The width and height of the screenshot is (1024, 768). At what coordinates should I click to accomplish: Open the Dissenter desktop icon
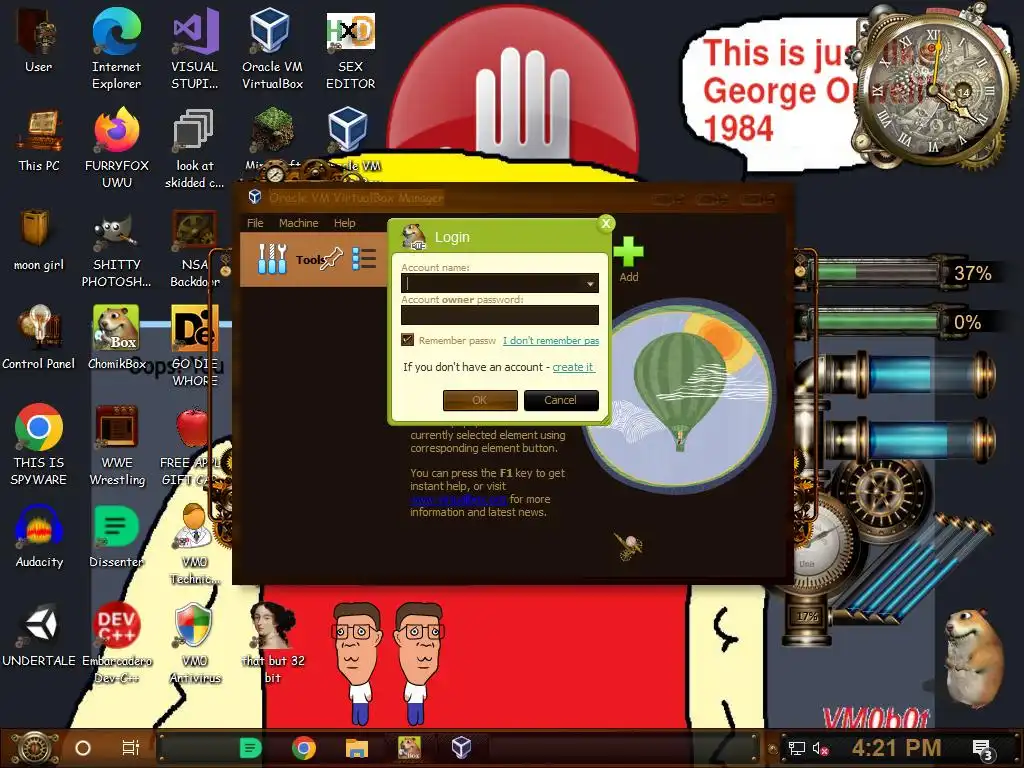click(116, 537)
